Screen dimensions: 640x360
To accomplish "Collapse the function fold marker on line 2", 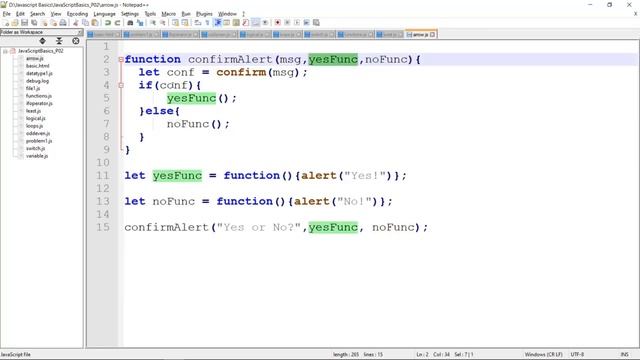I will pyautogui.click(x=121, y=60).
